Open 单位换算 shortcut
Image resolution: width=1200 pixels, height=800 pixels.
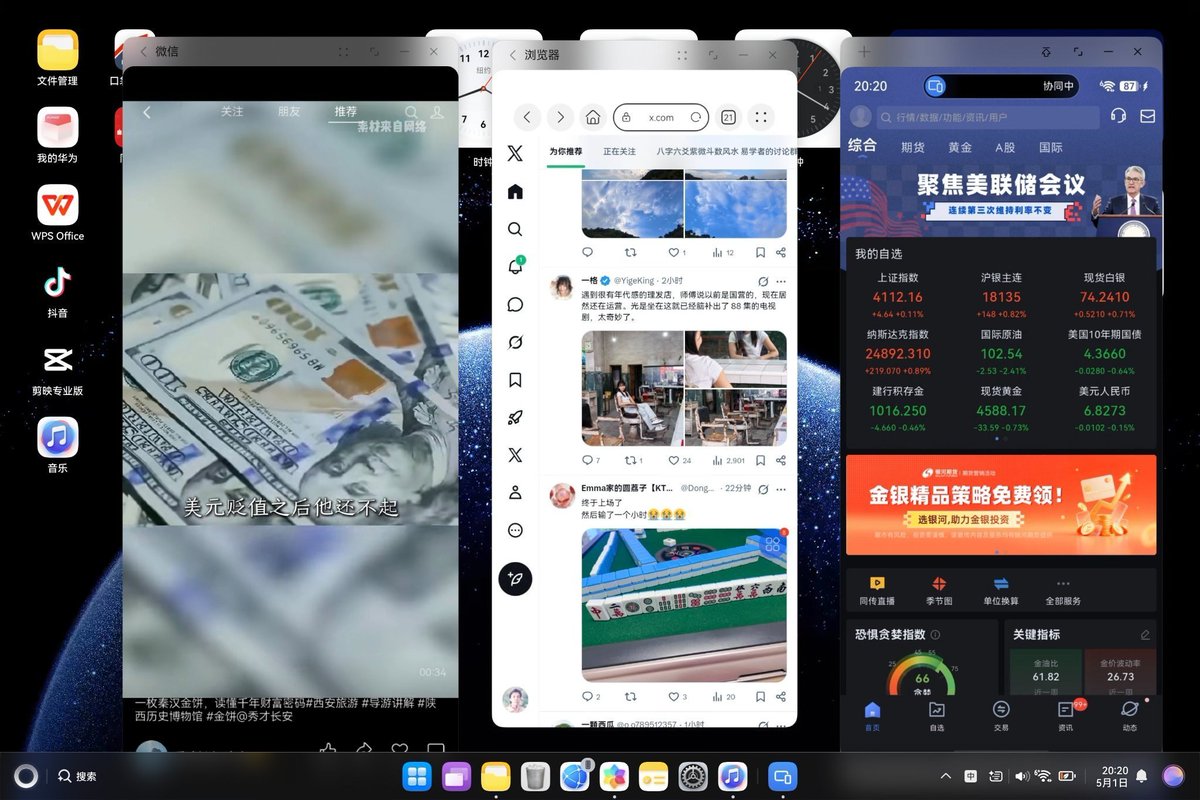click(x=1001, y=591)
